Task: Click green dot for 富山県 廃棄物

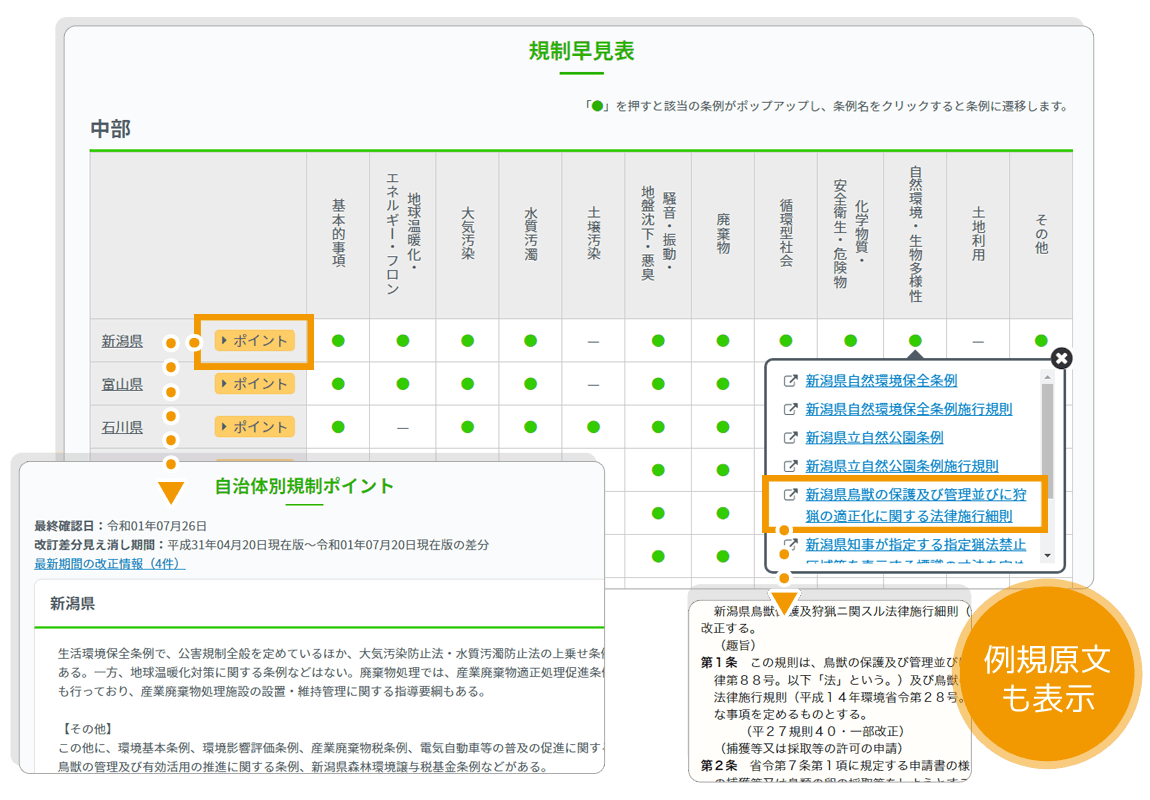Action: [x=723, y=384]
